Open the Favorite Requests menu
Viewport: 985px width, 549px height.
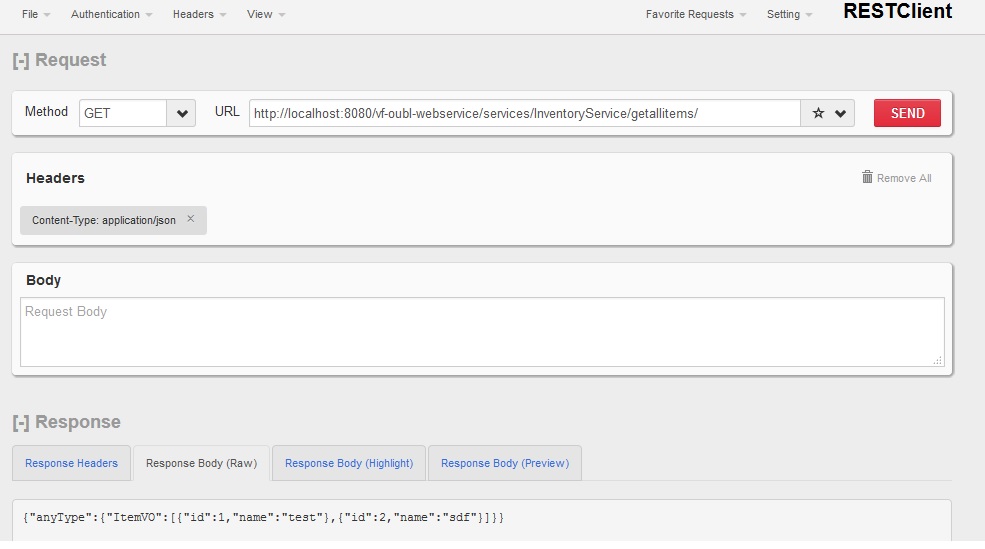[695, 15]
